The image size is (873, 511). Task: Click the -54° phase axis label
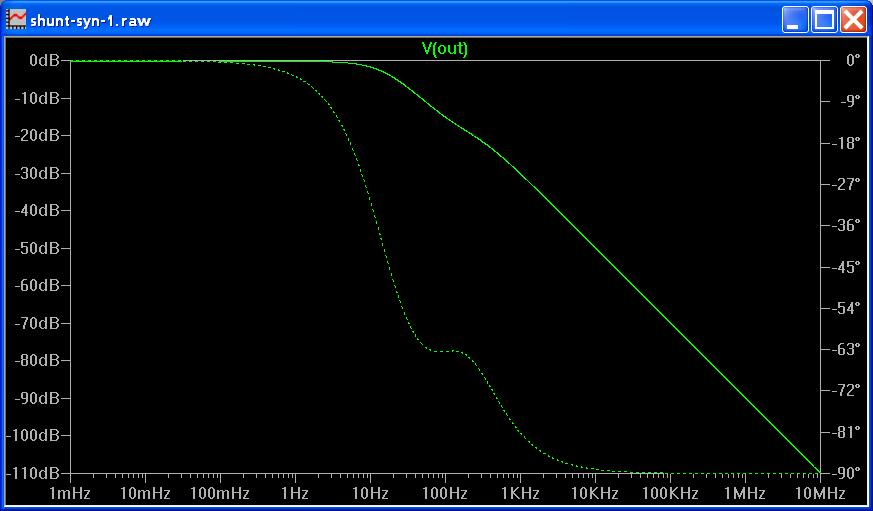(845, 308)
